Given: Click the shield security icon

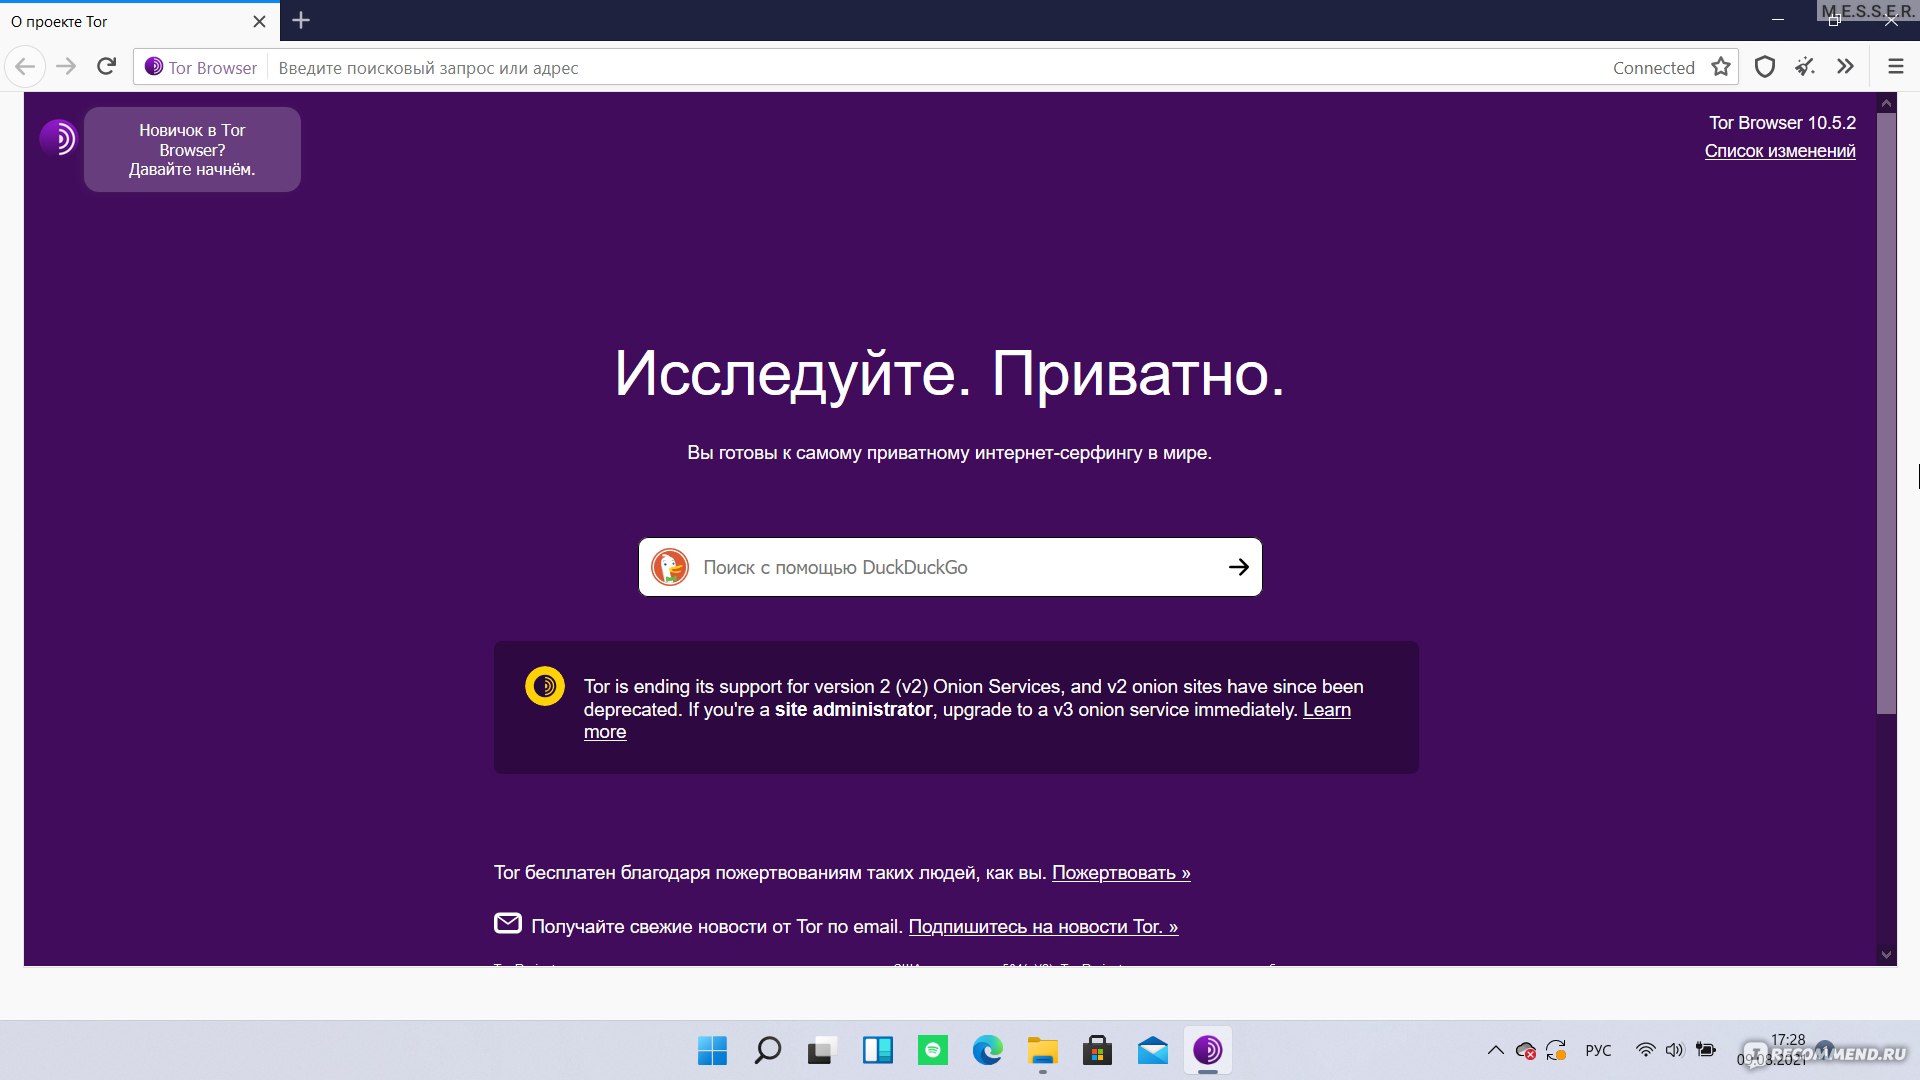Looking at the screenshot, I should point(1764,66).
